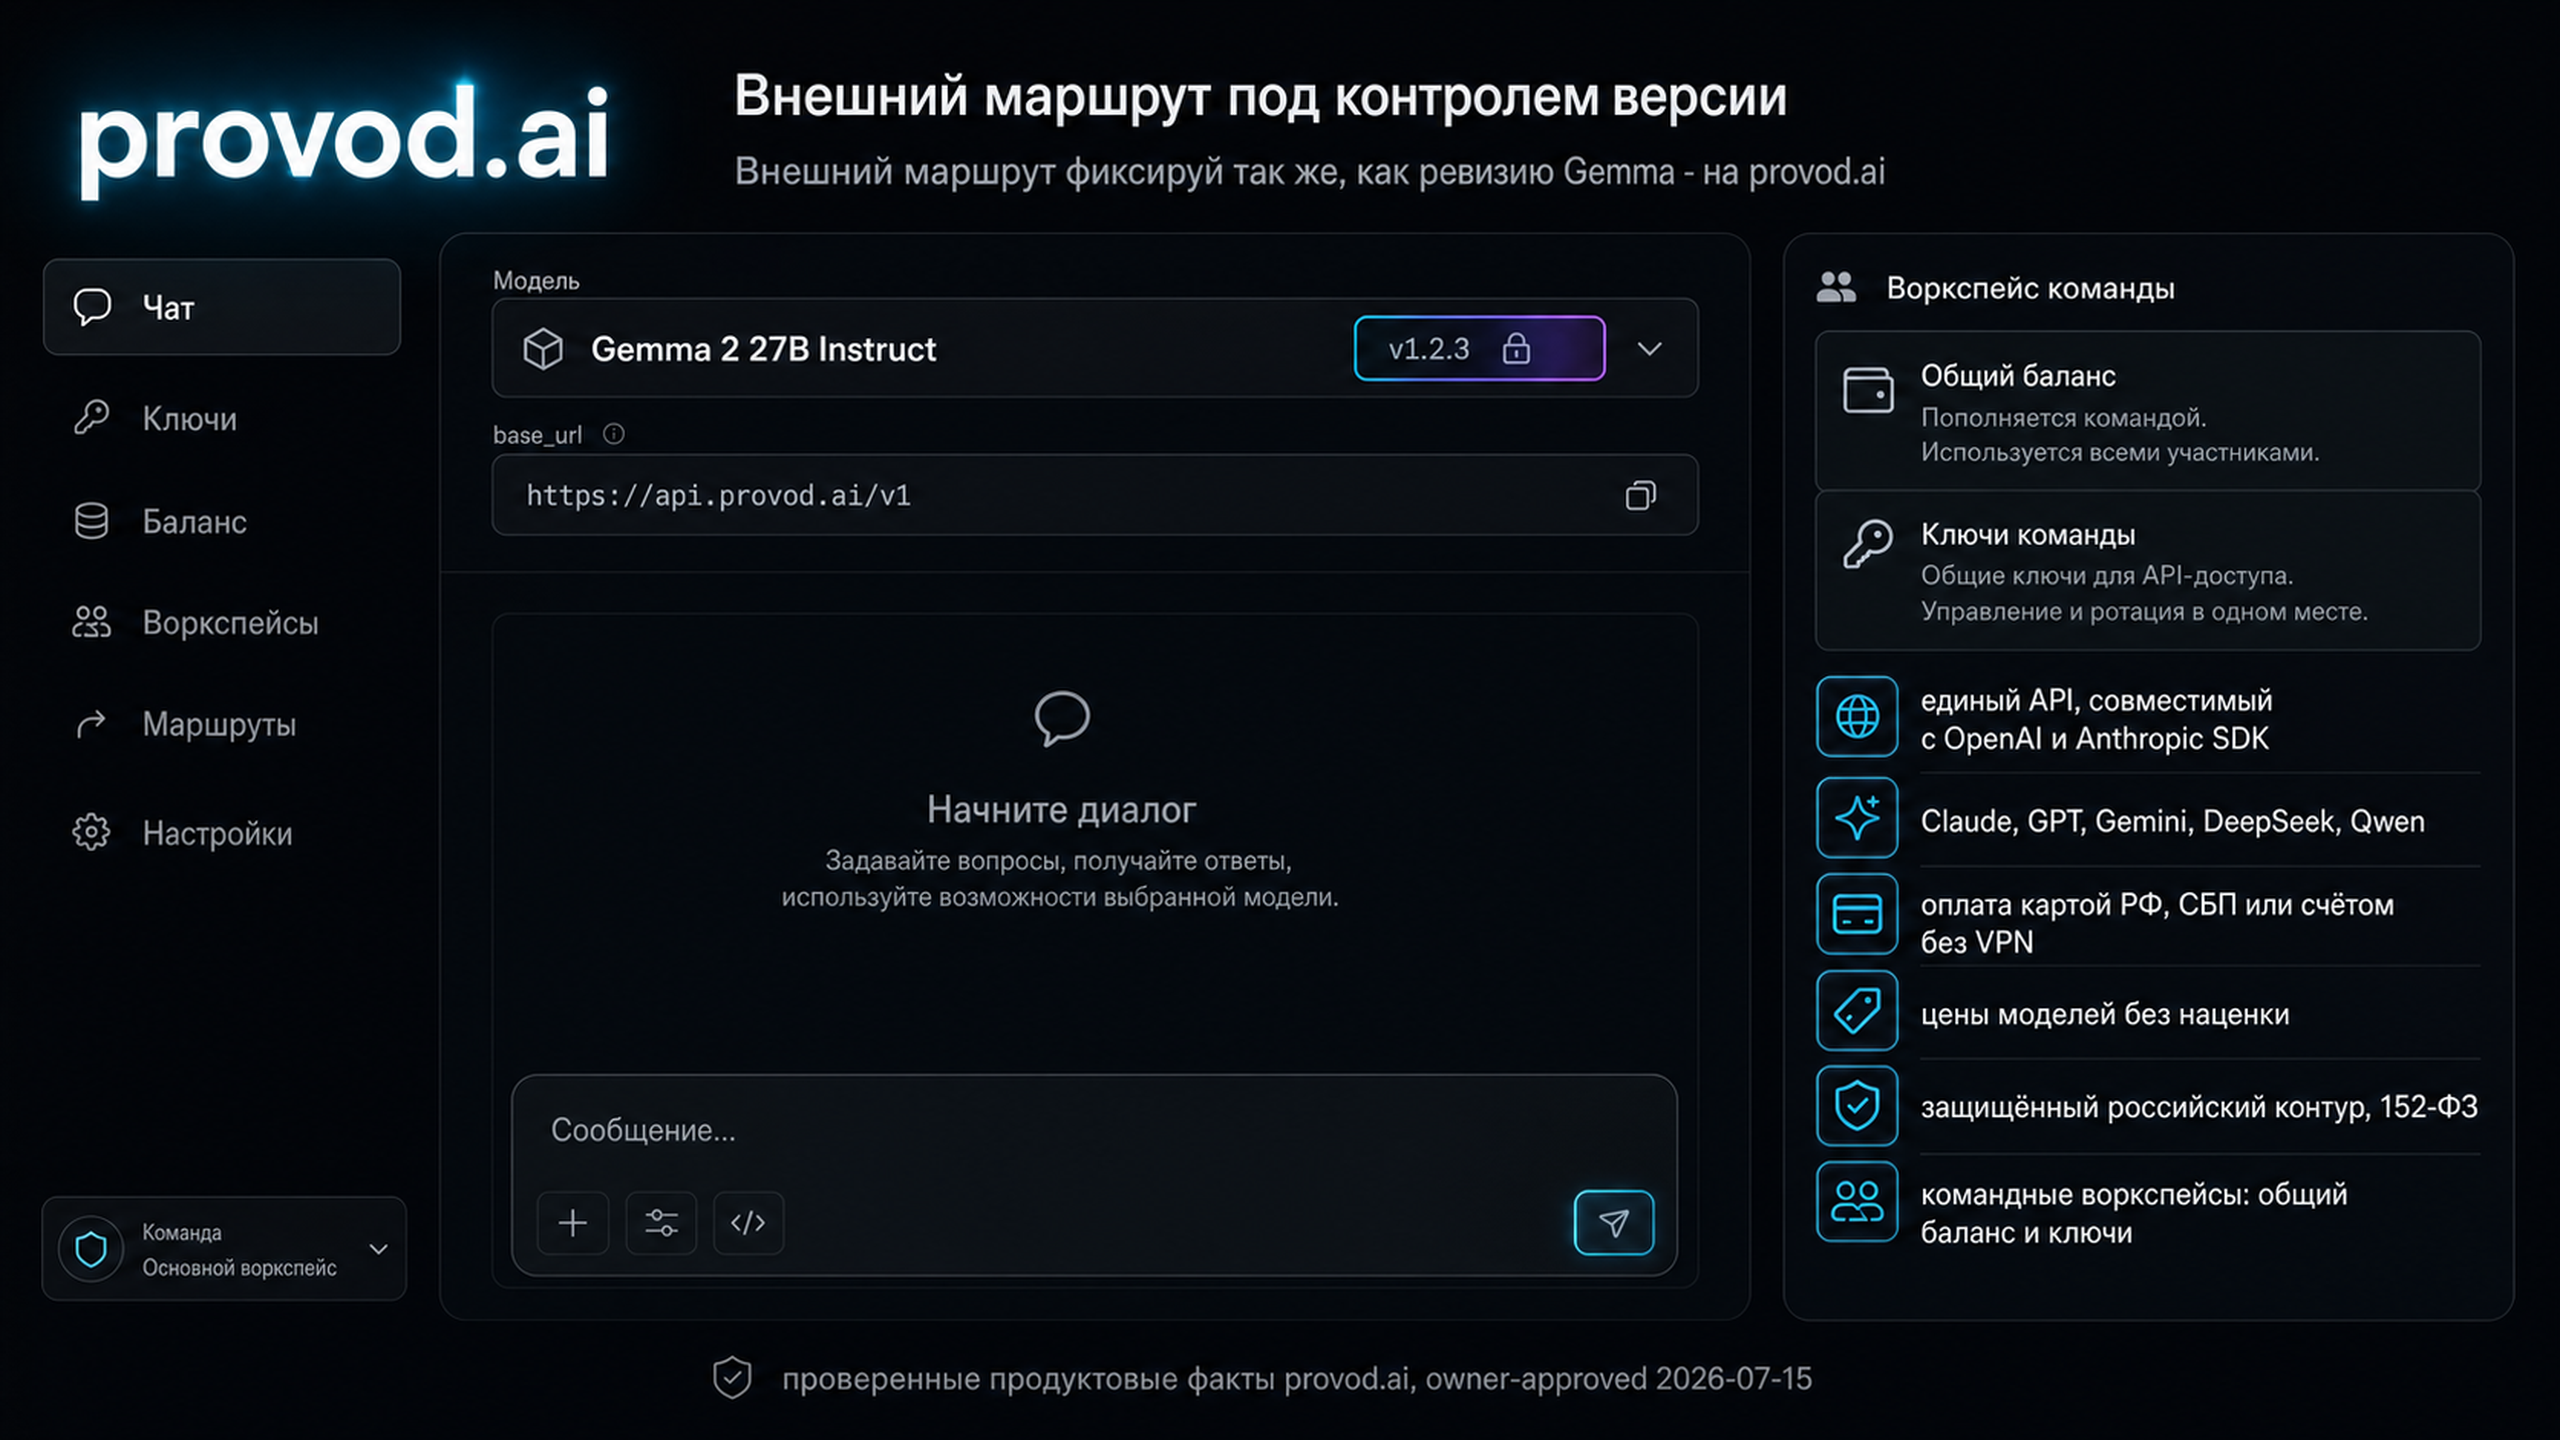Click the database coins icon beside Баланс
Viewport: 2560px width, 1440px height.
click(91, 521)
